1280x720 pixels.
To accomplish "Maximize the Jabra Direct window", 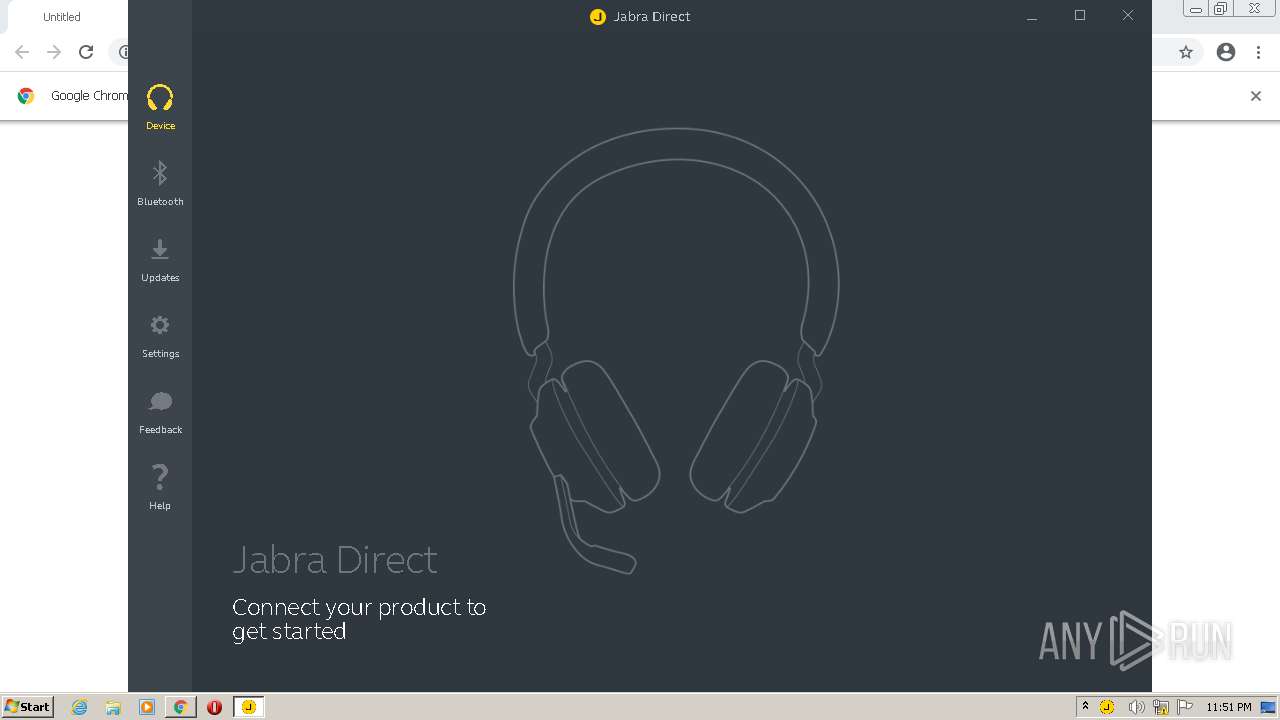I will click(x=1080, y=16).
